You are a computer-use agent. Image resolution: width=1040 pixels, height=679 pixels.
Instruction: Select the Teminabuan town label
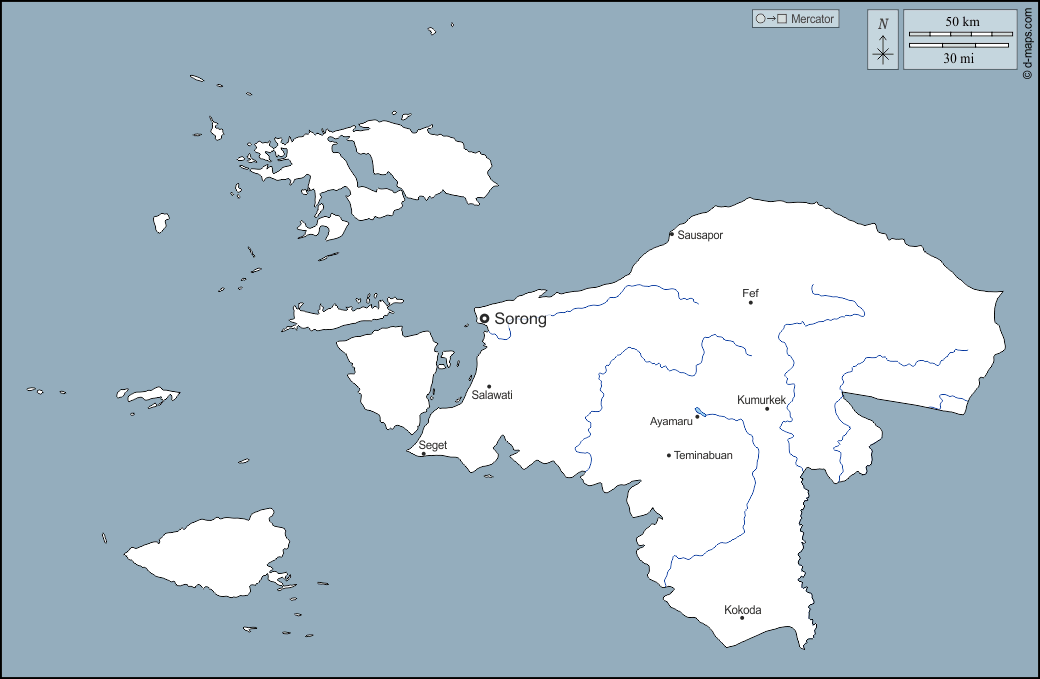703,456
